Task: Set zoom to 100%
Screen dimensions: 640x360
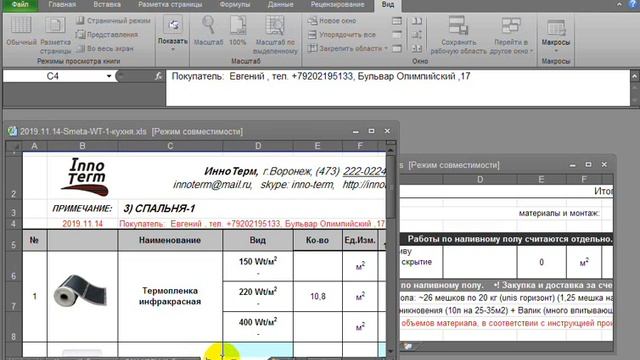Action: point(238,31)
